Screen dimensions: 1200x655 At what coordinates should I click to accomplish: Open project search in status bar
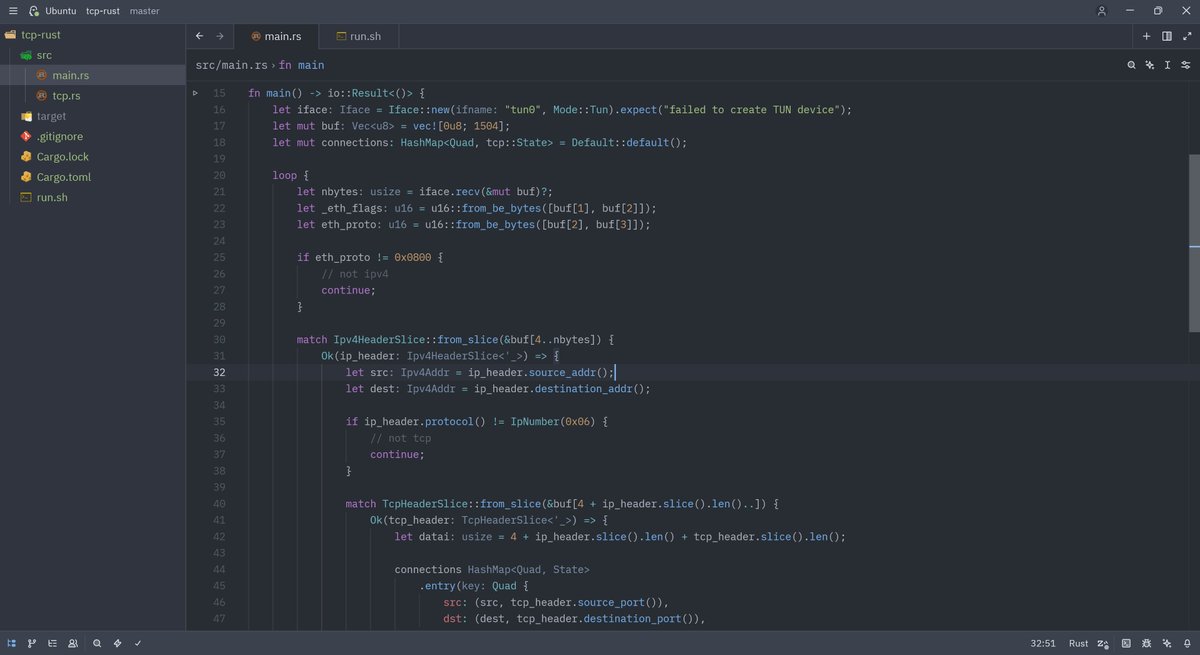click(x=97, y=643)
